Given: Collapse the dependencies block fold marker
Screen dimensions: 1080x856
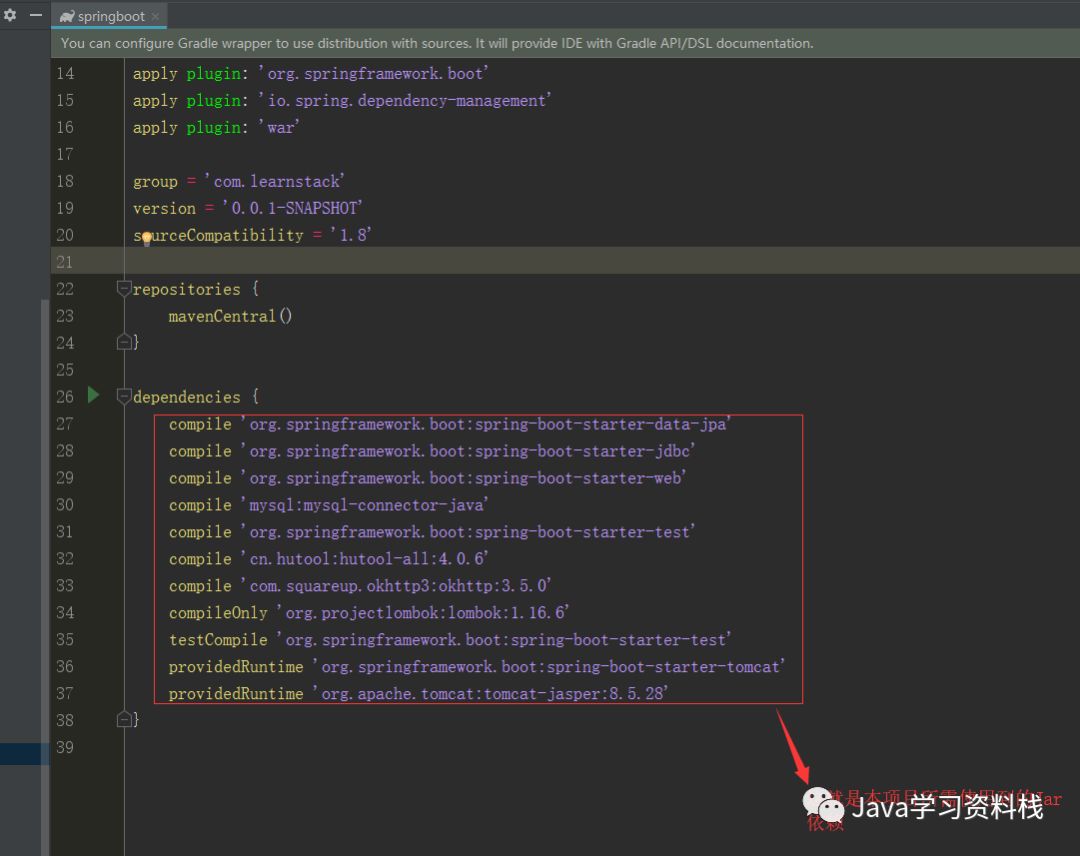Looking at the screenshot, I should [x=124, y=396].
